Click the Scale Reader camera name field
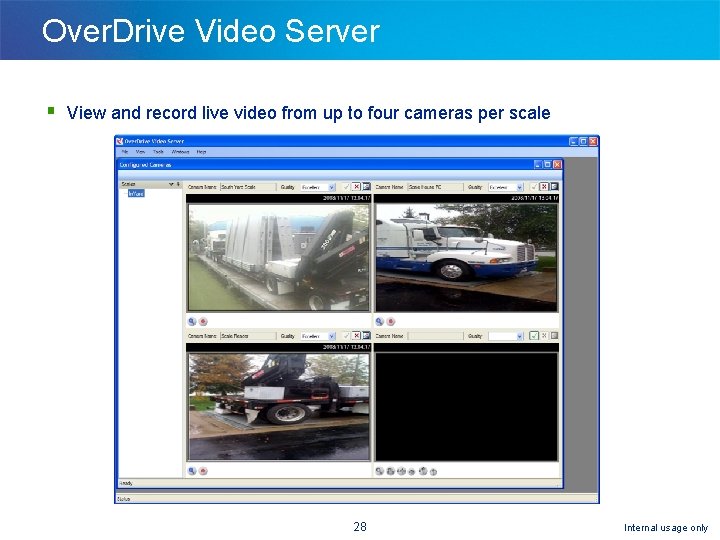 [248, 336]
